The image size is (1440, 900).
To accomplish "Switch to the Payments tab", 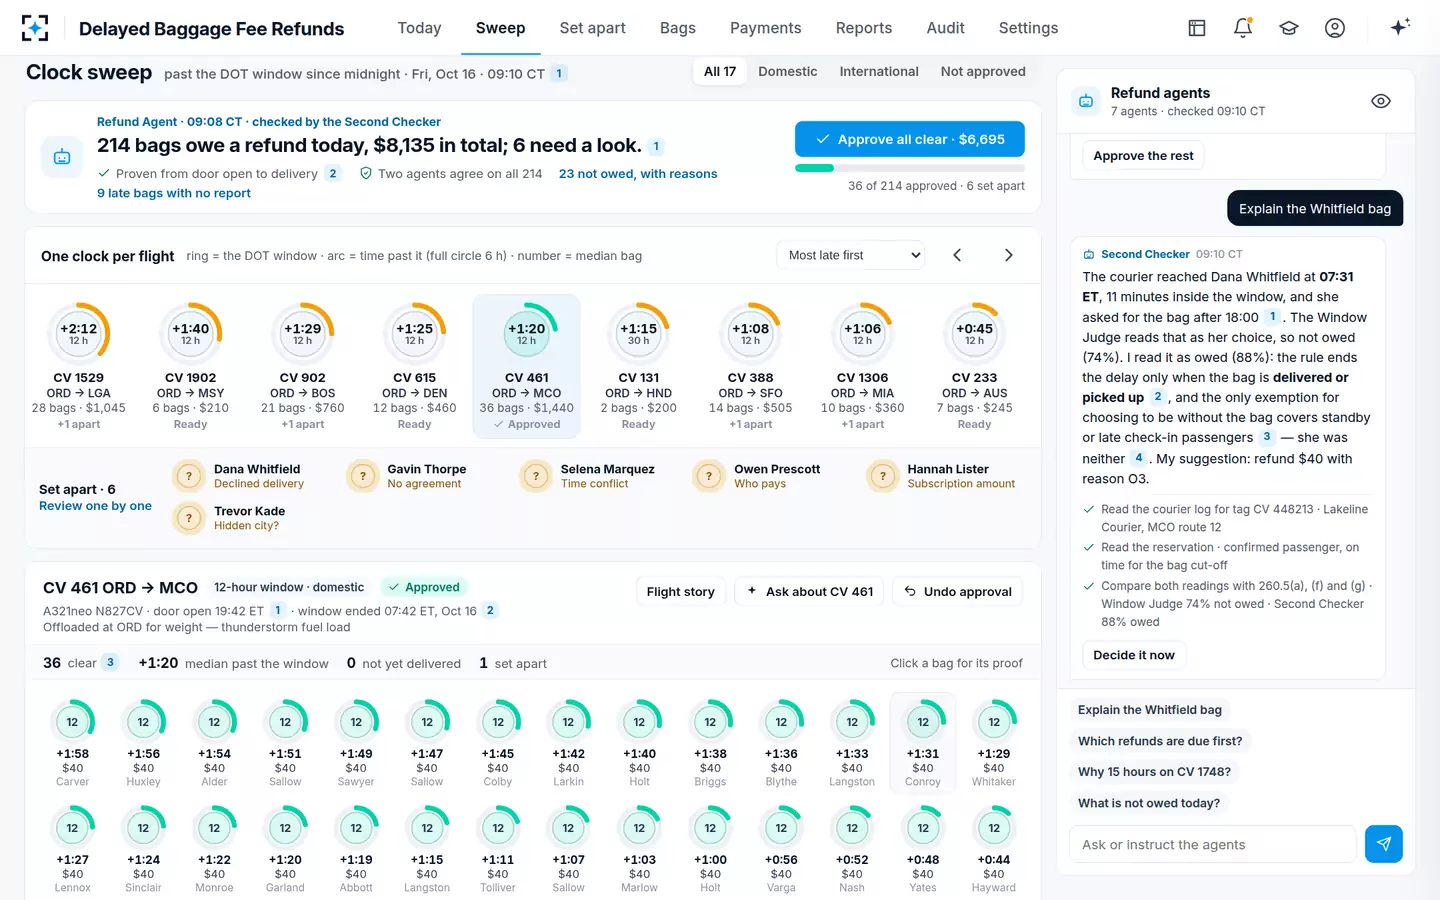I will [765, 28].
